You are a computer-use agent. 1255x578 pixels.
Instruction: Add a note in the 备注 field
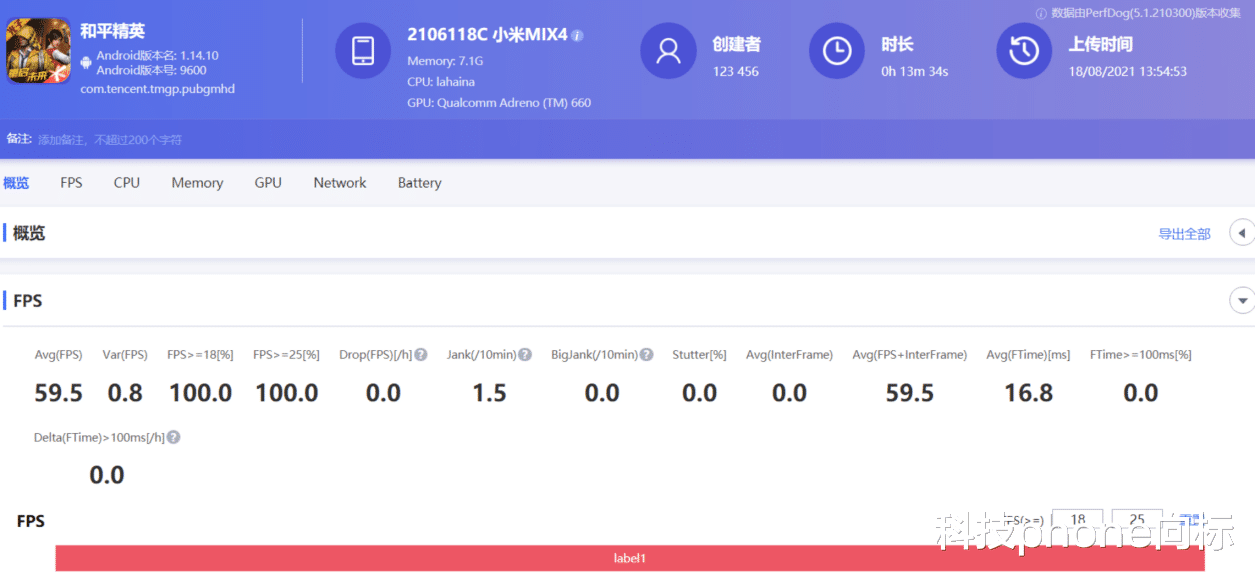pos(110,140)
